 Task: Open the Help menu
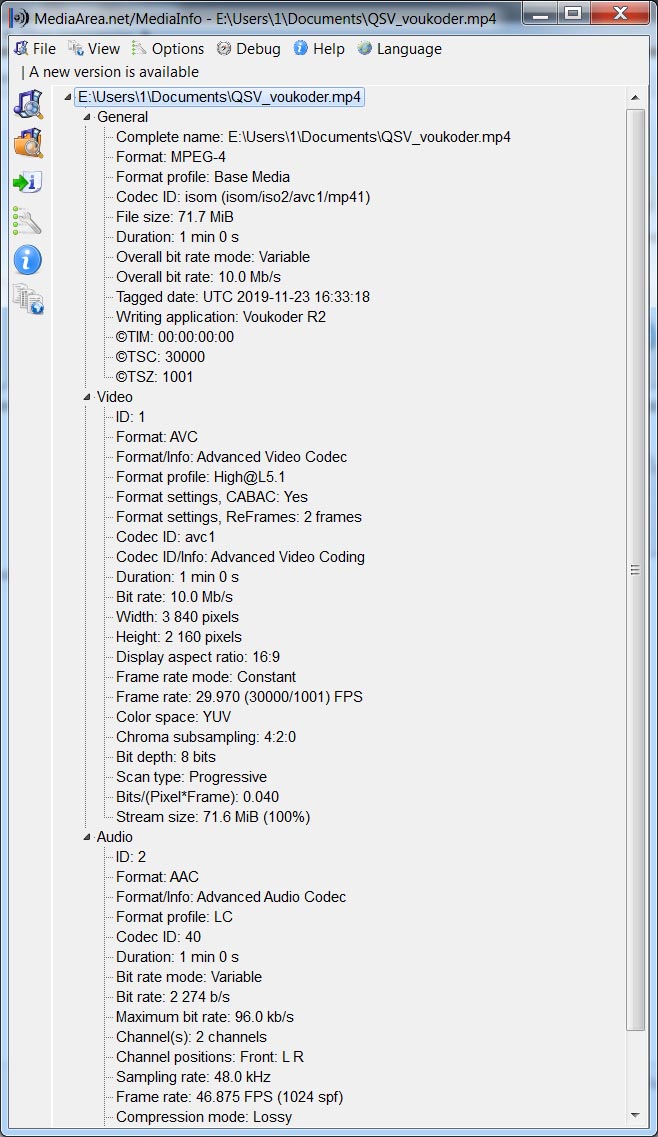pyautogui.click(x=319, y=49)
